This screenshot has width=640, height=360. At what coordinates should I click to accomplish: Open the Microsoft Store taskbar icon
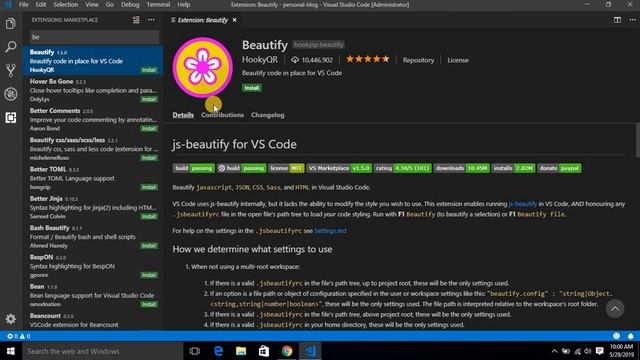click(x=264, y=351)
